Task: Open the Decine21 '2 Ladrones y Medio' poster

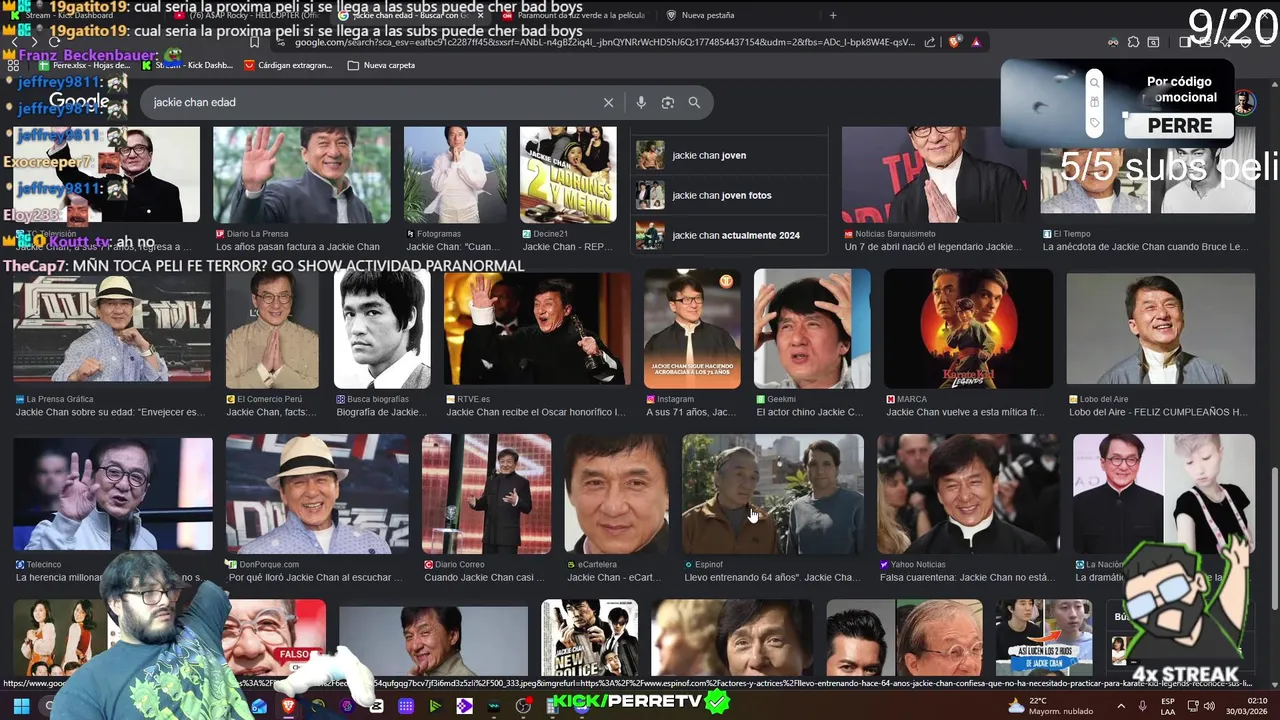Action: 568,174
